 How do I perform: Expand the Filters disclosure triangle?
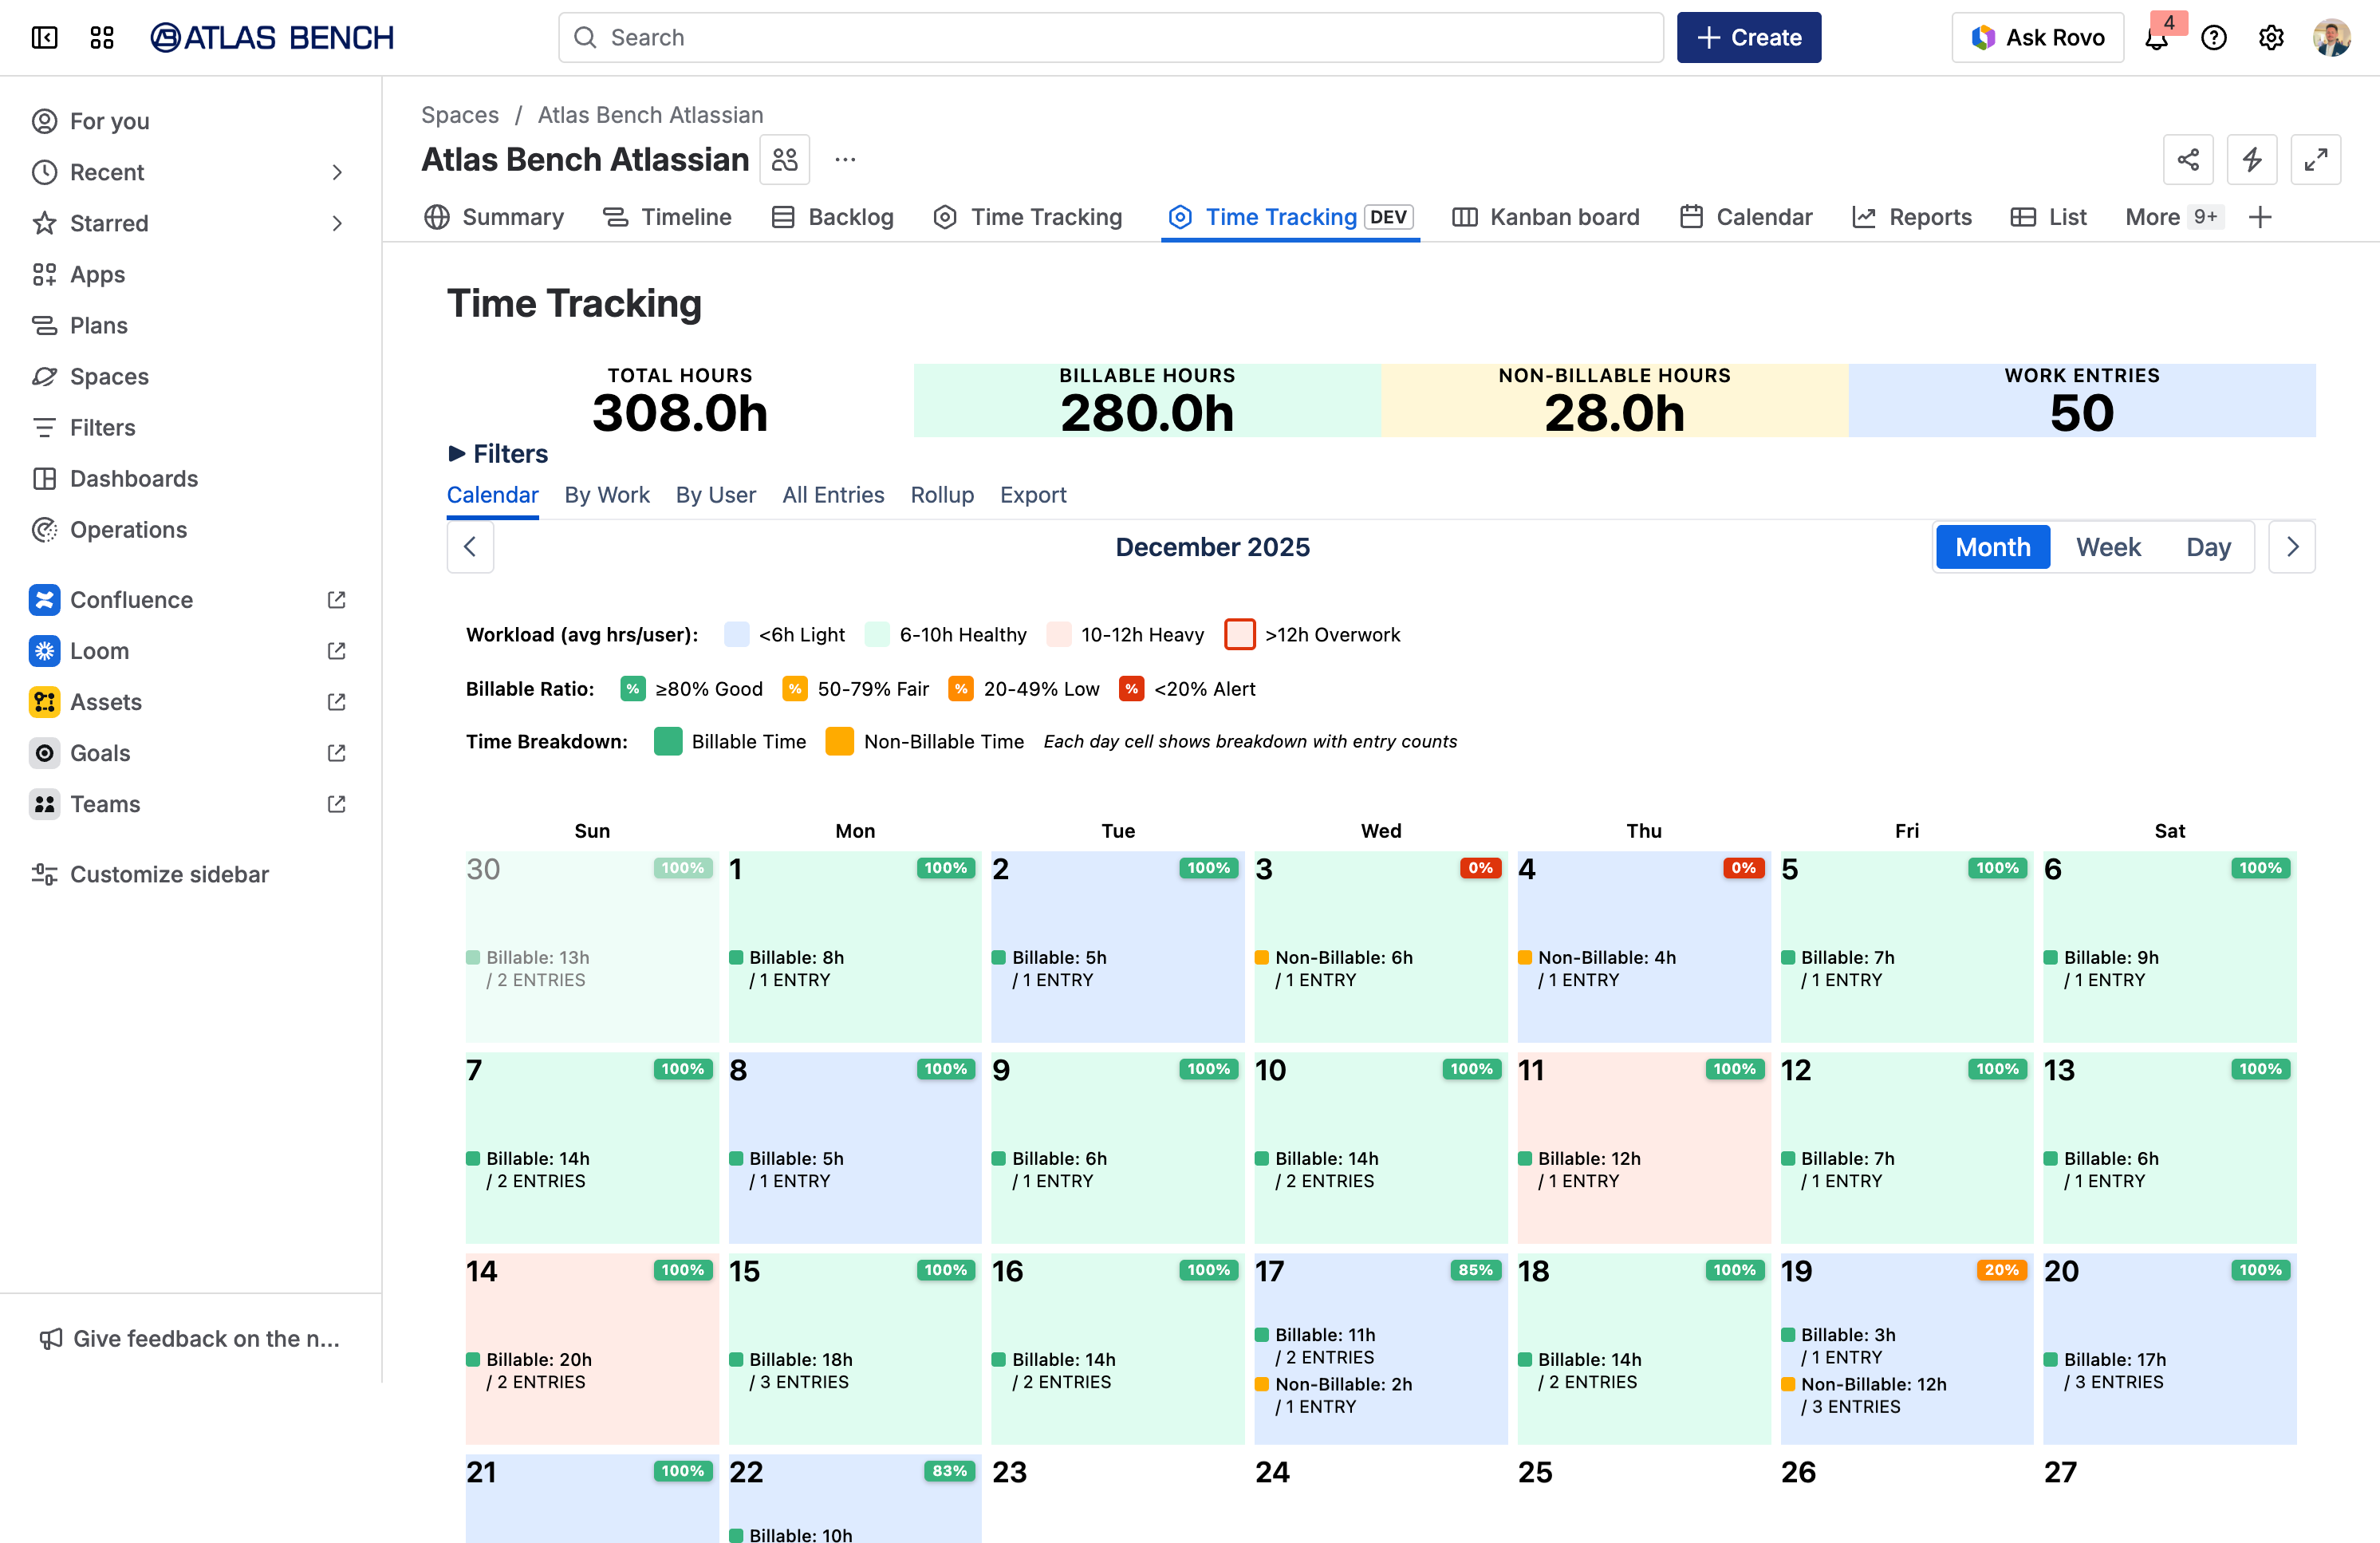pos(457,454)
